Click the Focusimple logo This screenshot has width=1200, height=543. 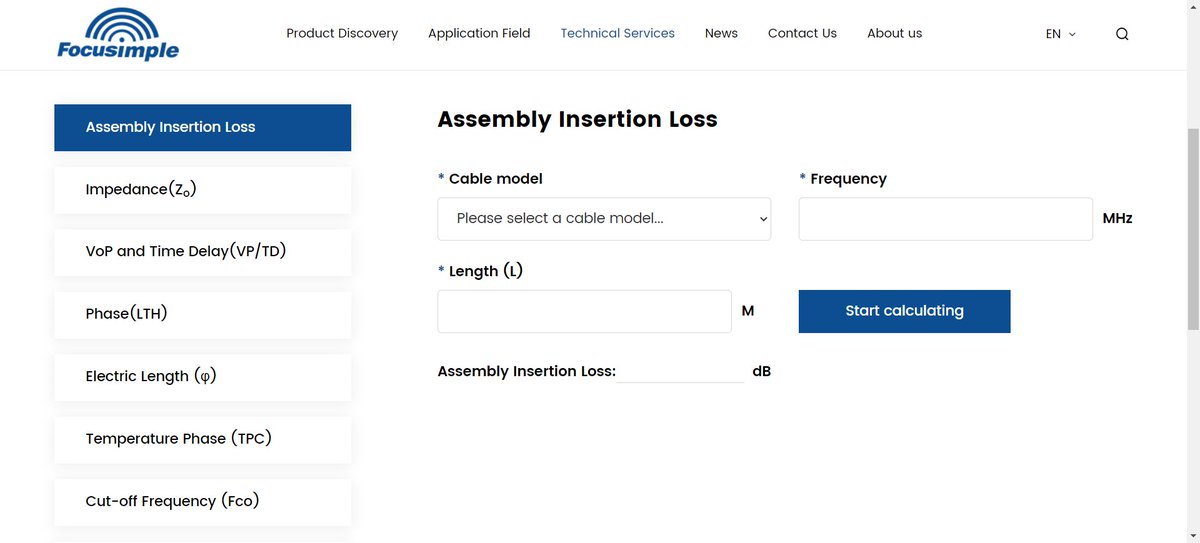118,34
